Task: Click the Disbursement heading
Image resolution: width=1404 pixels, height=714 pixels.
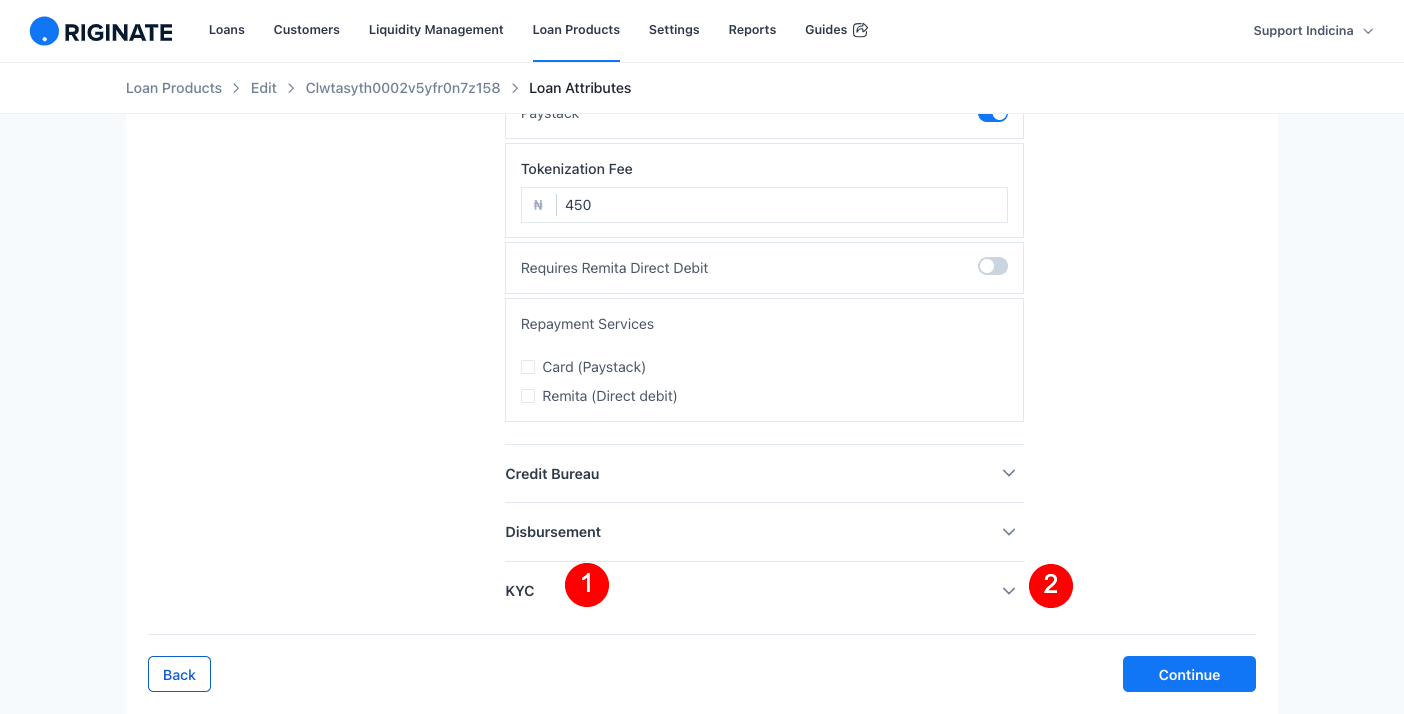Action: (x=553, y=532)
